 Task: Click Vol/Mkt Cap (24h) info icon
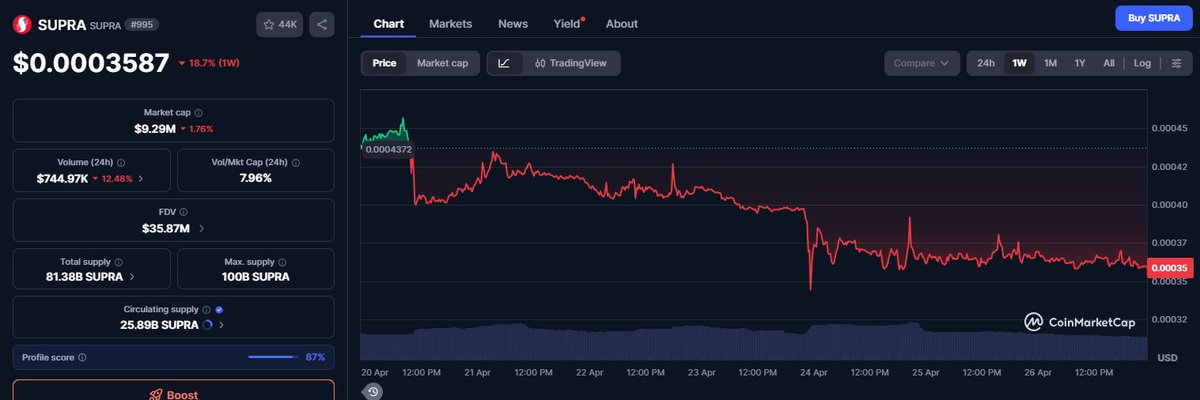pos(297,162)
